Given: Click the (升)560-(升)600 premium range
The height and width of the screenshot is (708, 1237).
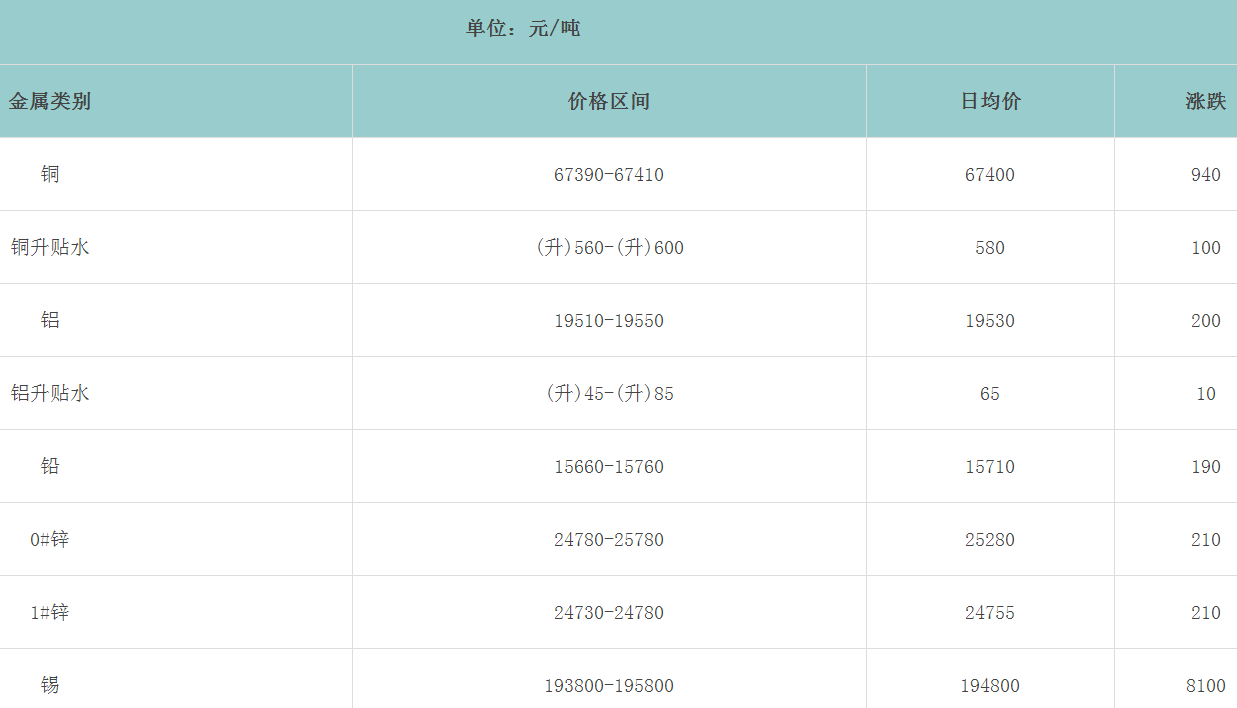Looking at the screenshot, I should [x=609, y=248].
